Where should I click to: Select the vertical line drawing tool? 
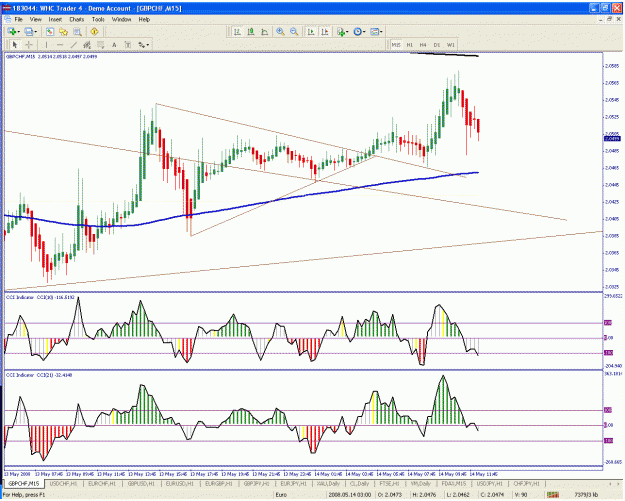click(x=46, y=45)
